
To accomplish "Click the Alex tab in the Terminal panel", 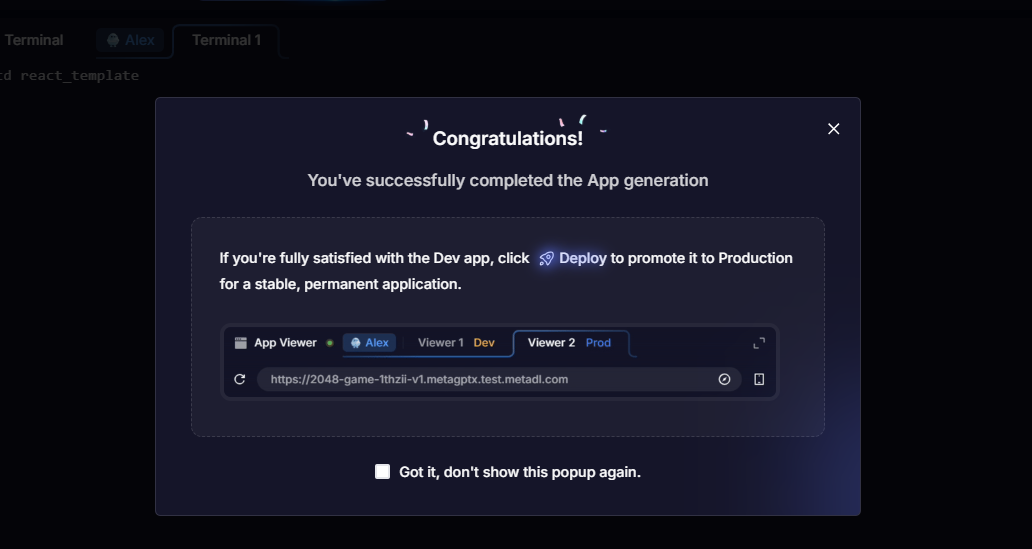I will click(x=130, y=40).
